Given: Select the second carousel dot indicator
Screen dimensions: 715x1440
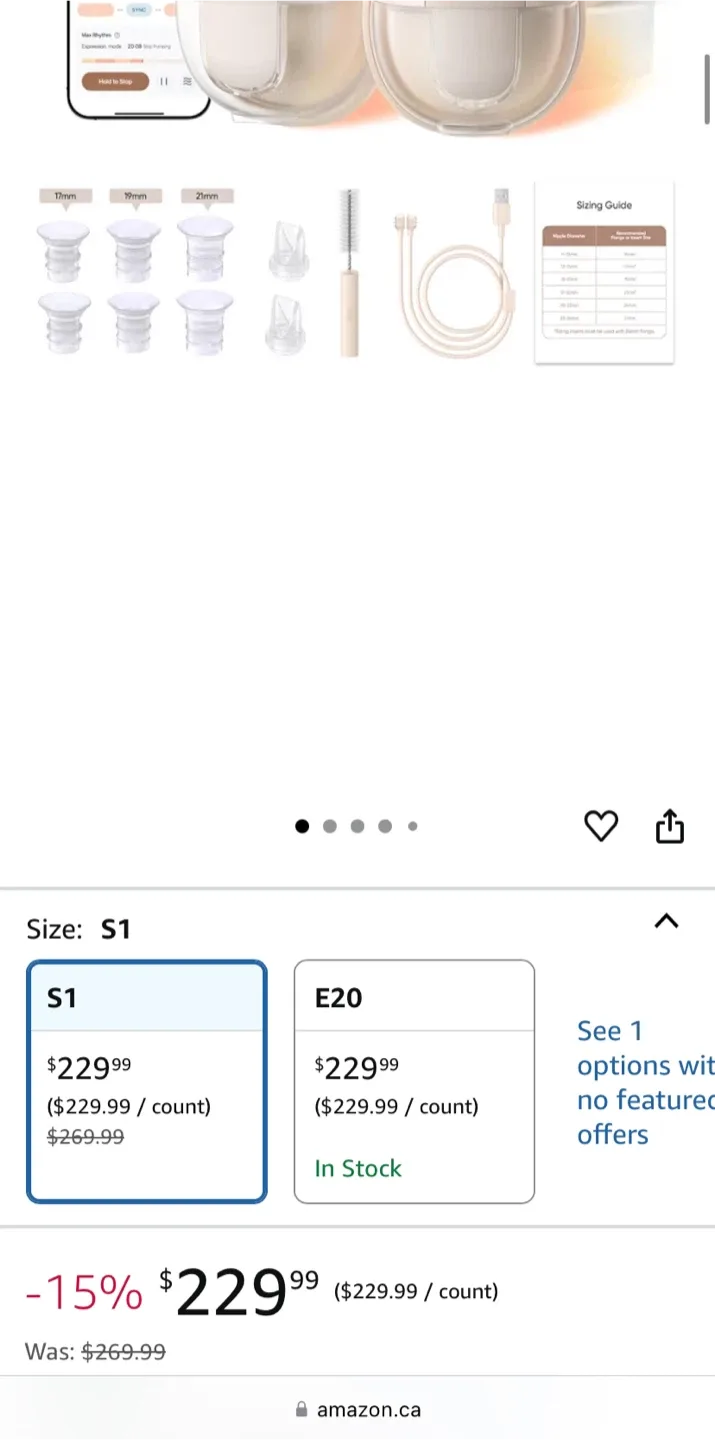Looking at the screenshot, I should (x=329, y=826).
